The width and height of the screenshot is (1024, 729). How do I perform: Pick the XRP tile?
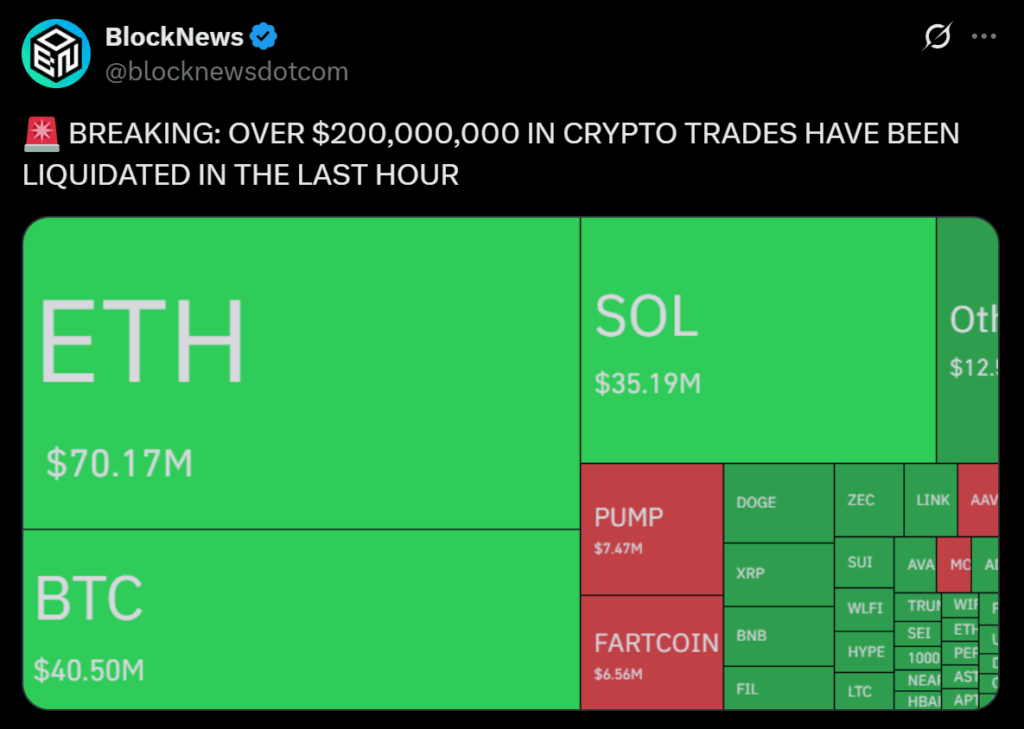tap(778, 574)
